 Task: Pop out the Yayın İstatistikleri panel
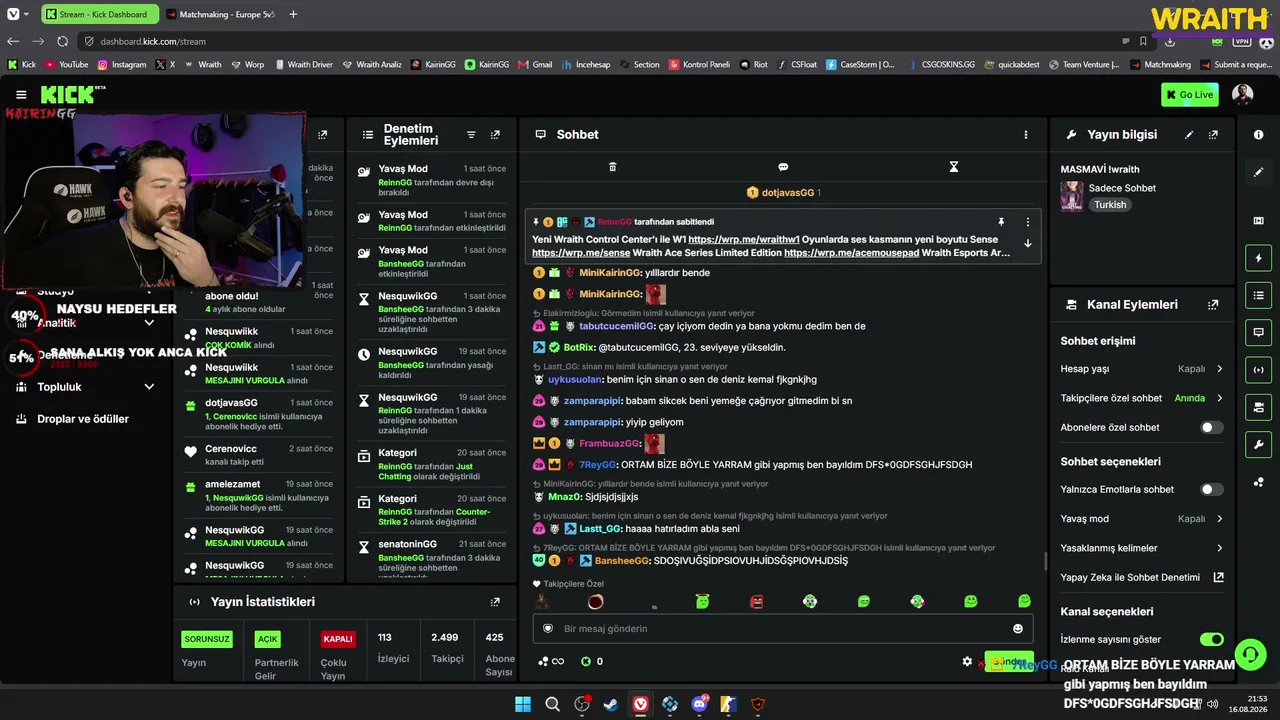tap(495, 602)
